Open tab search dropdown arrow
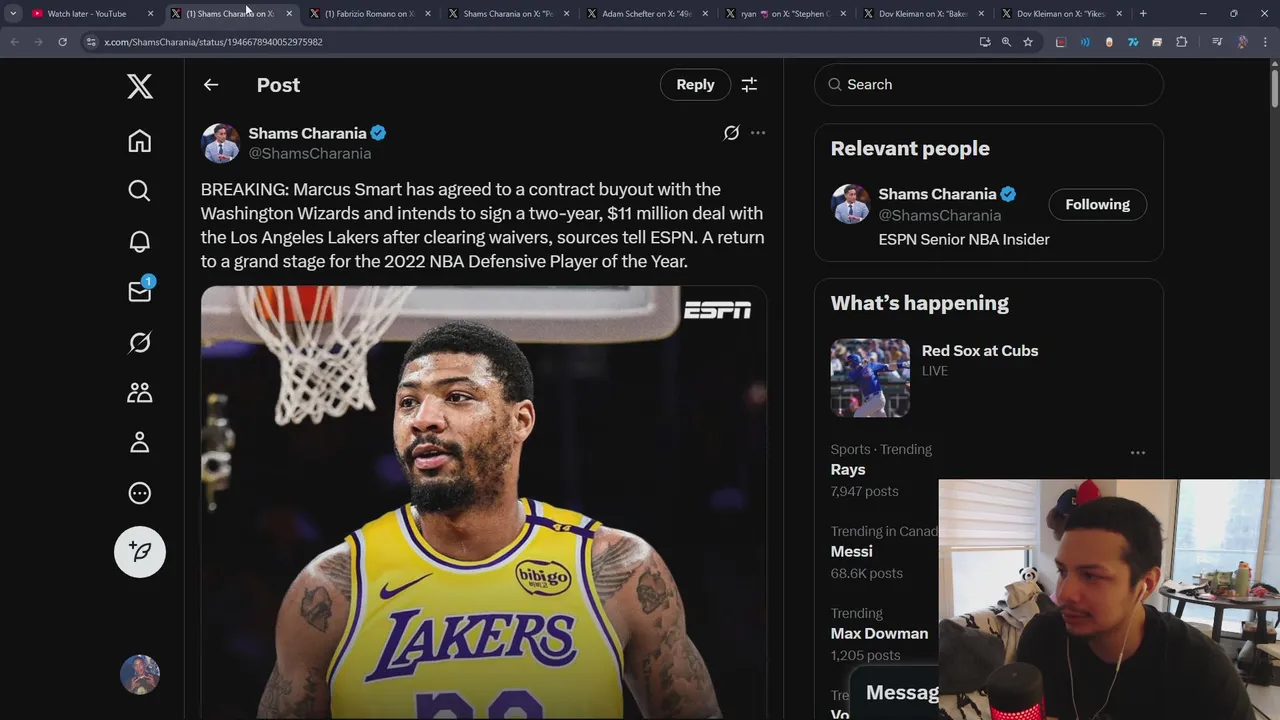1280x720 pixels. (x=13, y=14)
